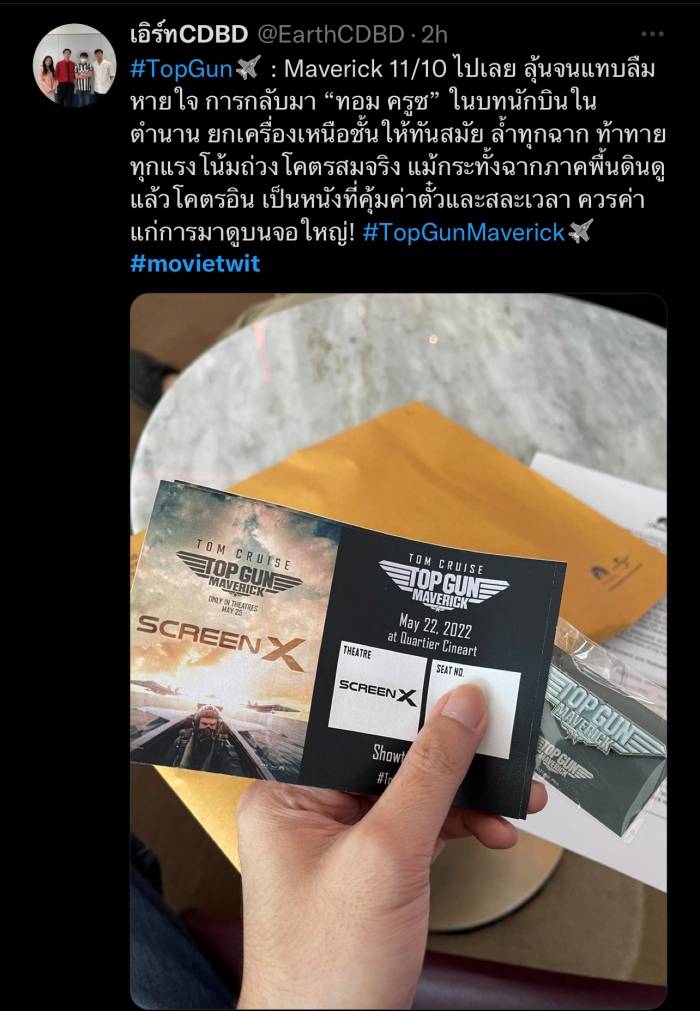Open the #TopGun hashtag
Screen dimensions: 700x1011
(x=181, y=68)
